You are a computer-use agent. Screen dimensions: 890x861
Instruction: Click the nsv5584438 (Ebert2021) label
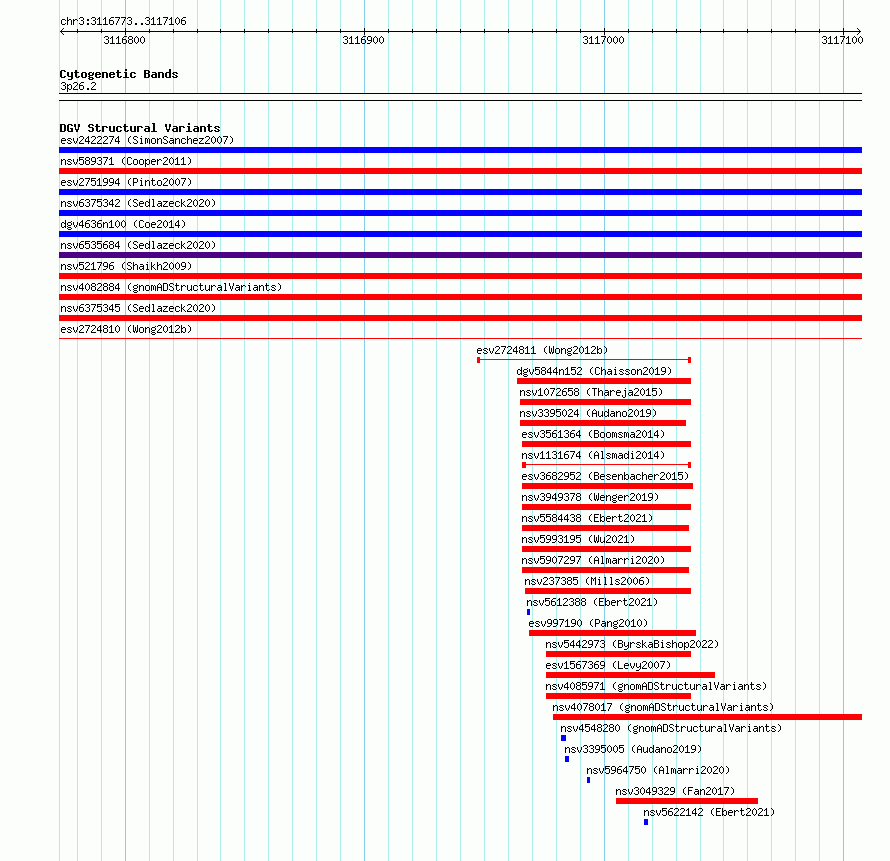pyautogui.click(x=587, y=518)
